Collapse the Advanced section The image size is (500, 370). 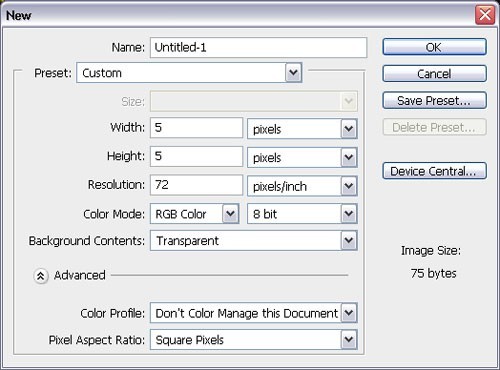41,276
